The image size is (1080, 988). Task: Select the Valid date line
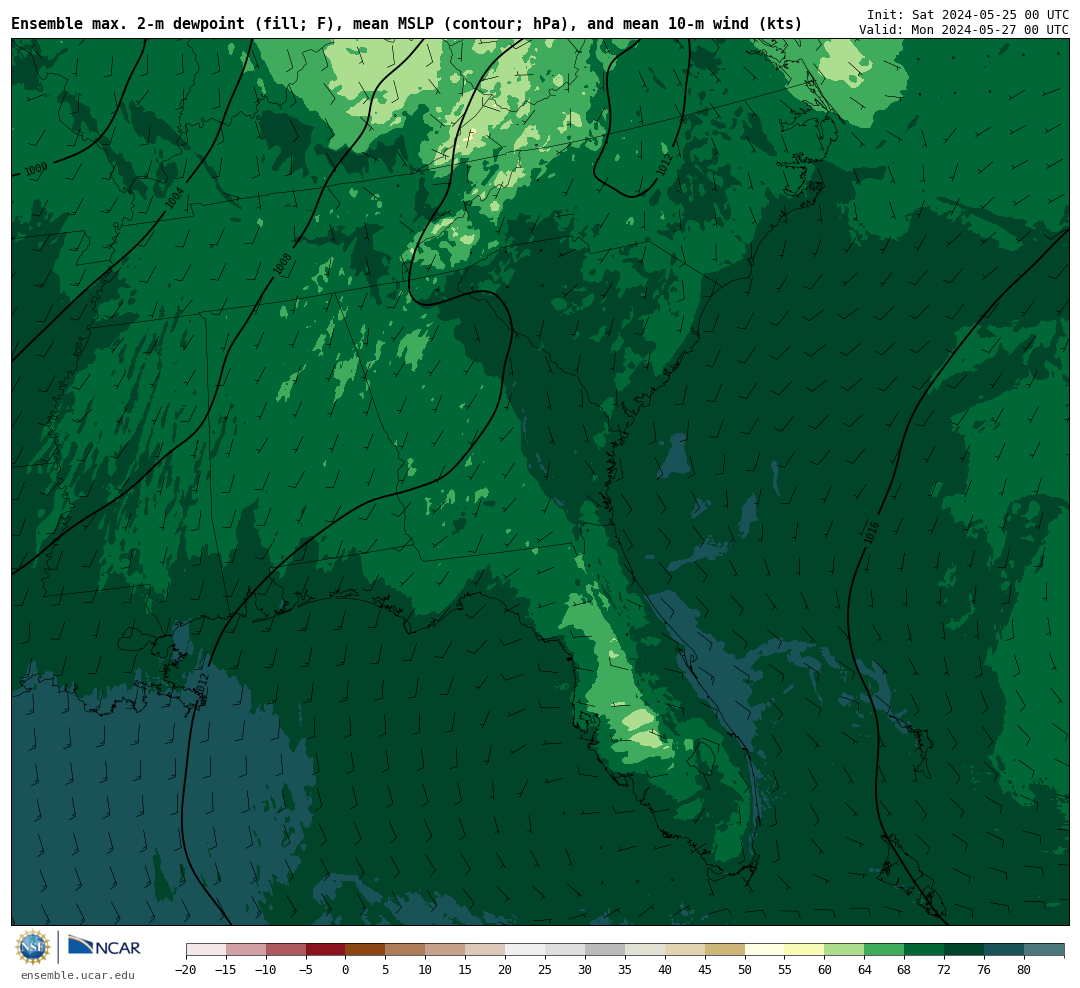pyautogui.click(x=964, y=30)
